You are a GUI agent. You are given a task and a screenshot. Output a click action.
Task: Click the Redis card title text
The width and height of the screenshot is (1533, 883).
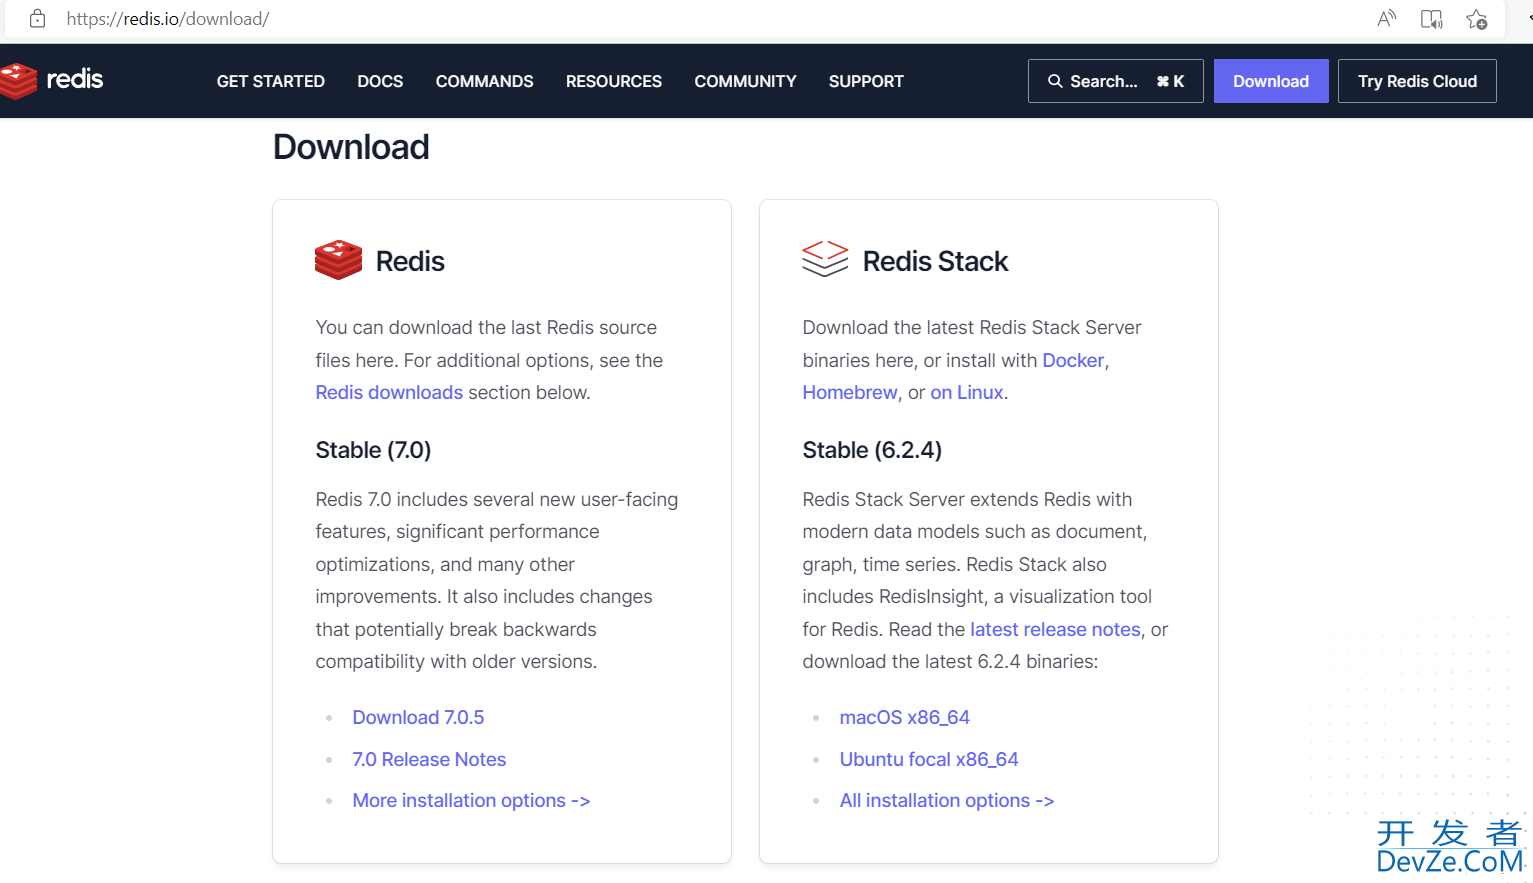pyautogui.click(x=410, y=261)
